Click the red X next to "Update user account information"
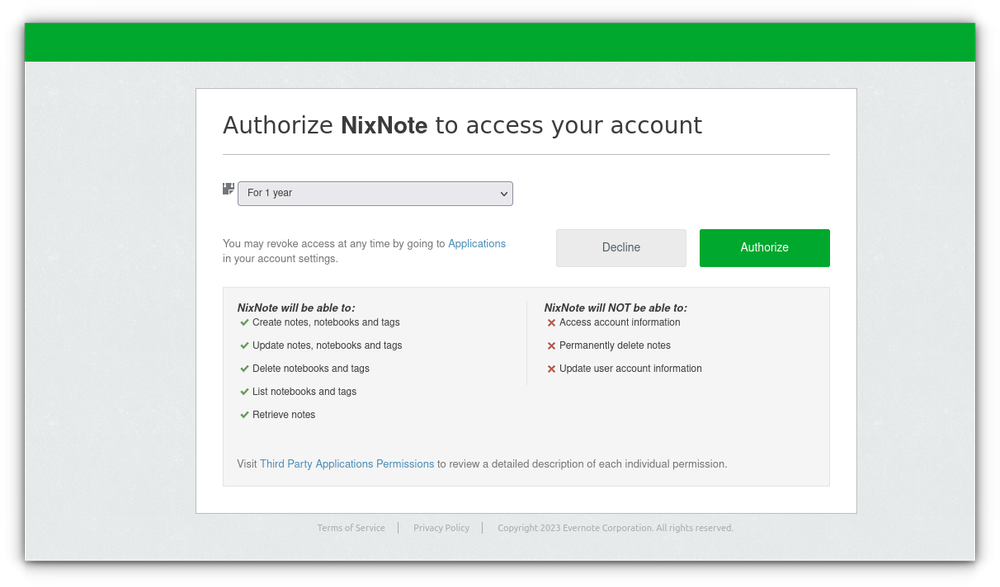The height and width of the screenshot is (587, 1000). [551, 368]
